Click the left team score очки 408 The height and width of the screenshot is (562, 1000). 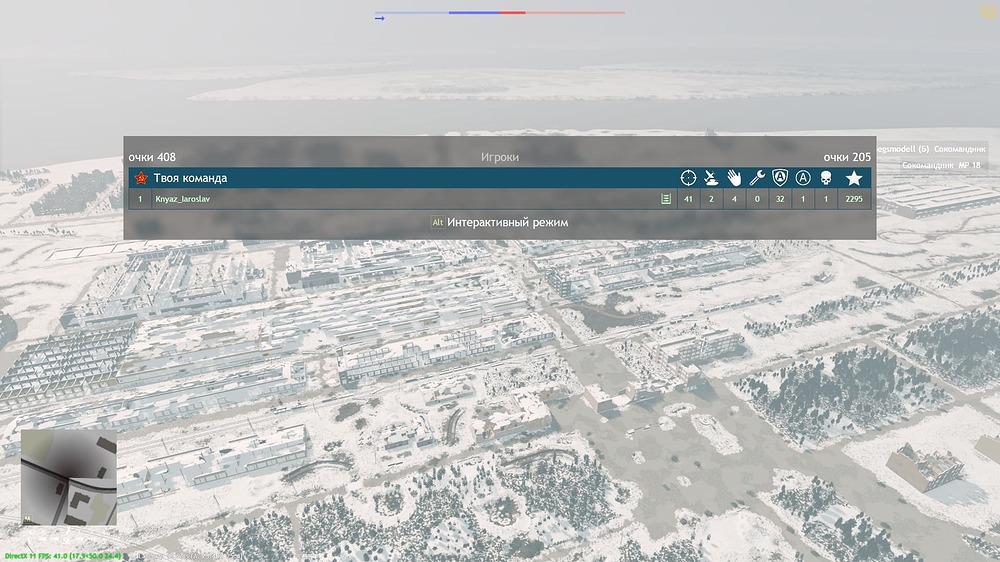click(x=152, y=157)
